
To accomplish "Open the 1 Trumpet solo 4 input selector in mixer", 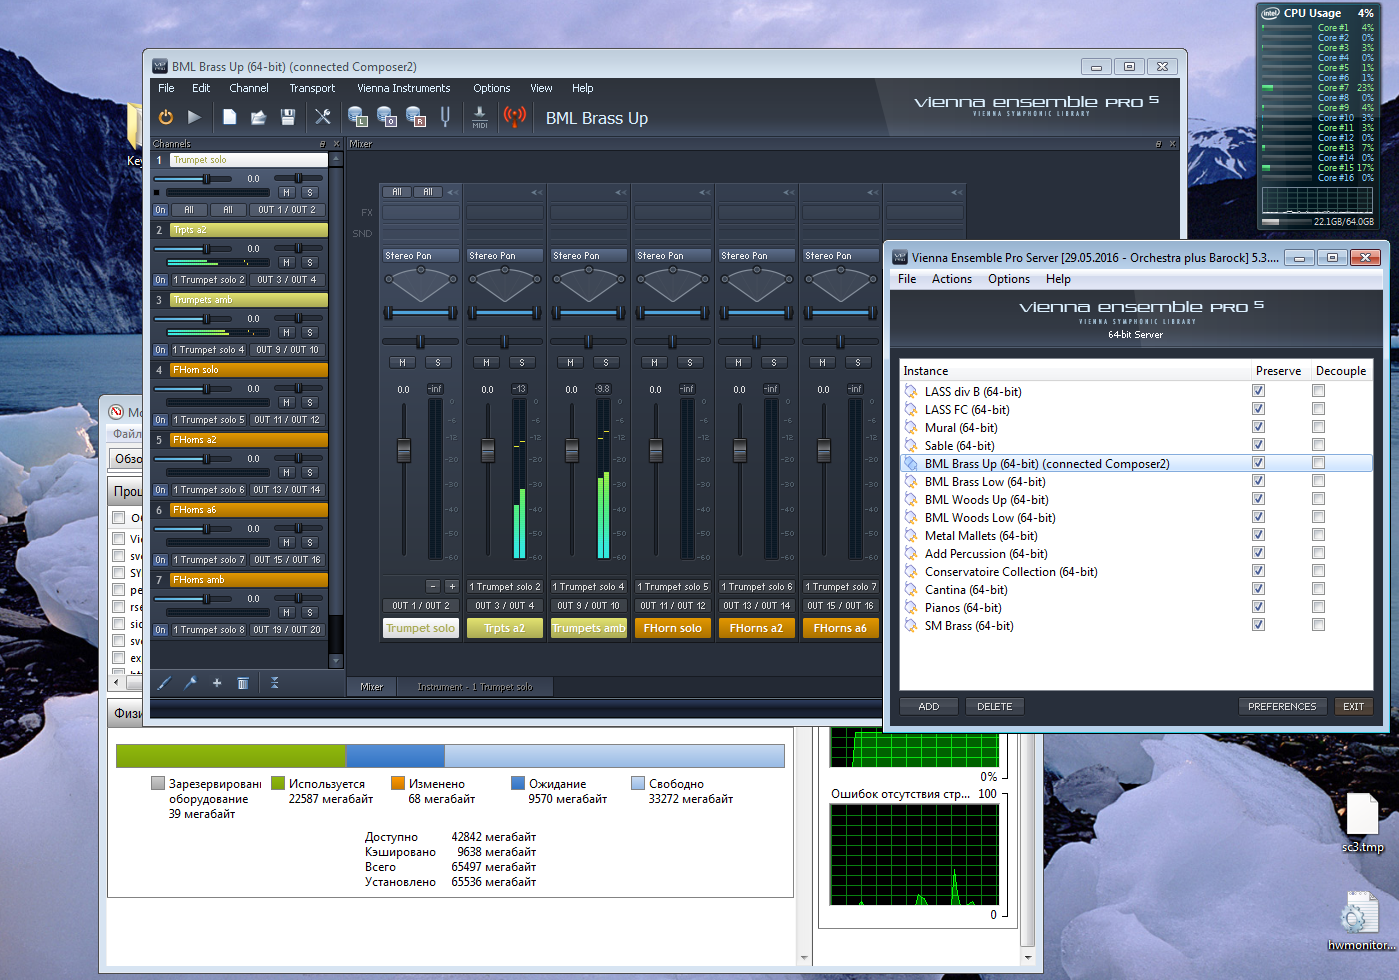I will (589, 587).
